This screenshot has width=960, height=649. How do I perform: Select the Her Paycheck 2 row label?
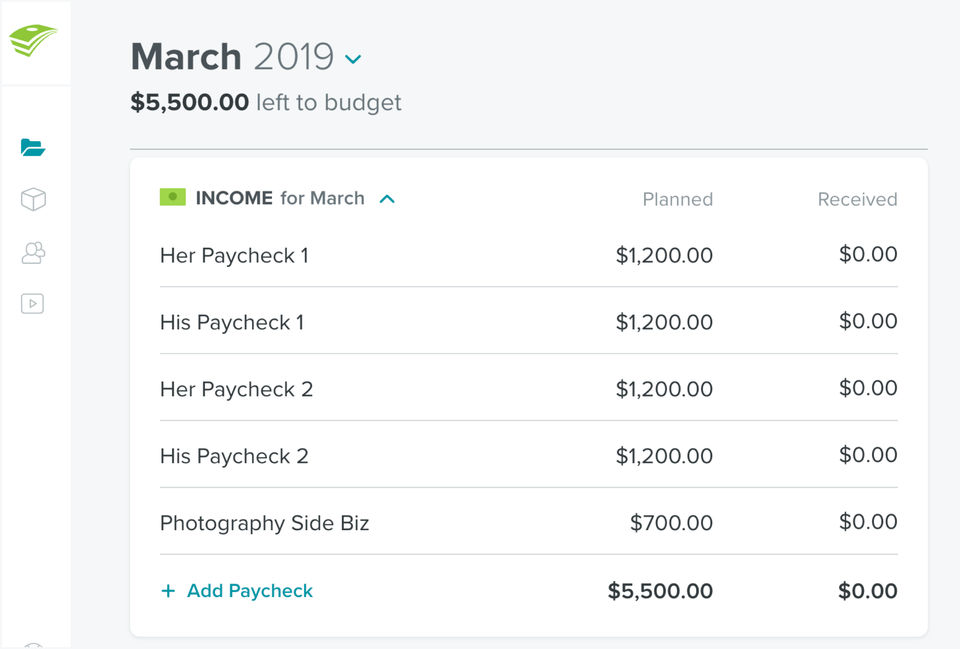pos(236,389)
